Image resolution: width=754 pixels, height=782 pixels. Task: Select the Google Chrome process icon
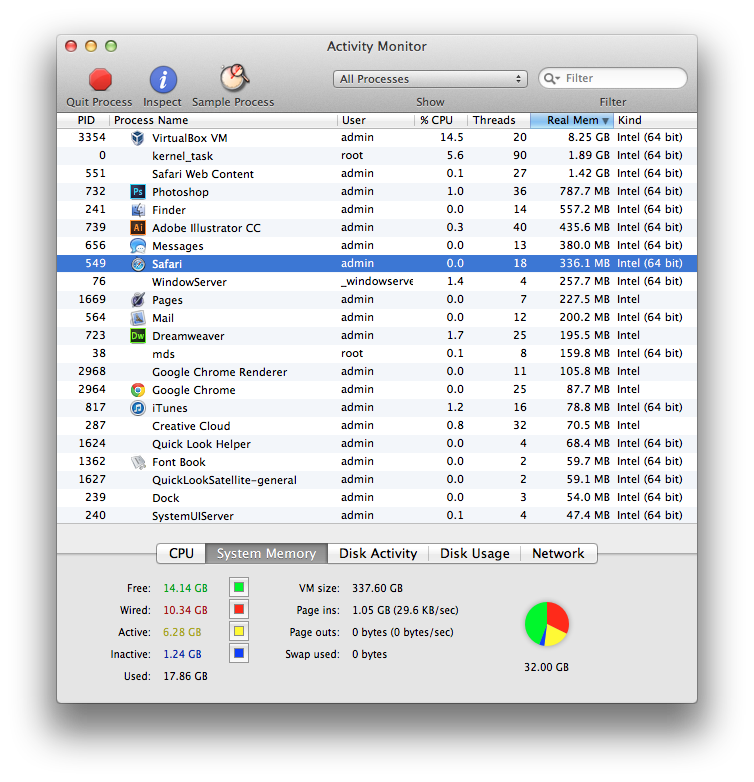pyautogui.click(x=138, y=390)
